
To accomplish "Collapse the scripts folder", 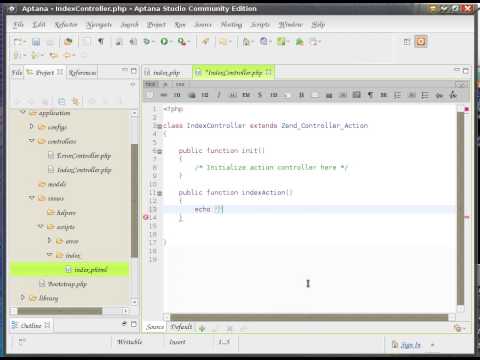I will click(40, 227).
